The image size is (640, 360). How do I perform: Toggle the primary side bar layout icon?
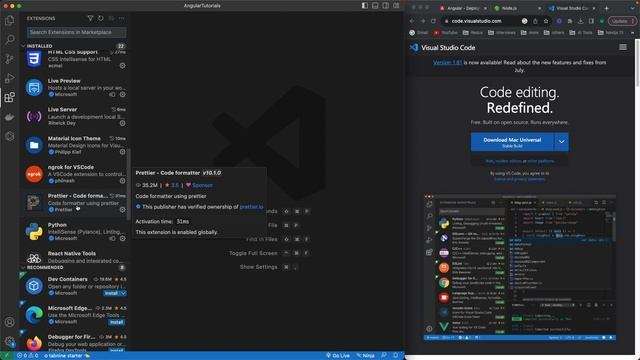tap(364, 6)
